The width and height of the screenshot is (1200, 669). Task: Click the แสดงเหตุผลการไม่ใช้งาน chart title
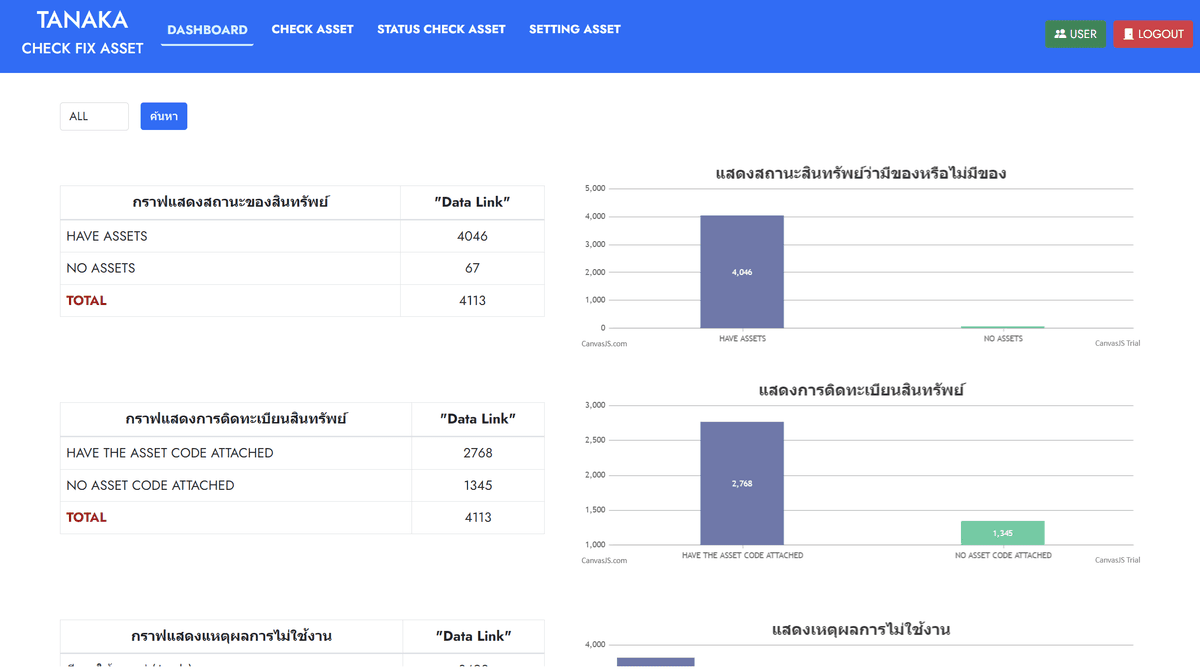point(861,629)
